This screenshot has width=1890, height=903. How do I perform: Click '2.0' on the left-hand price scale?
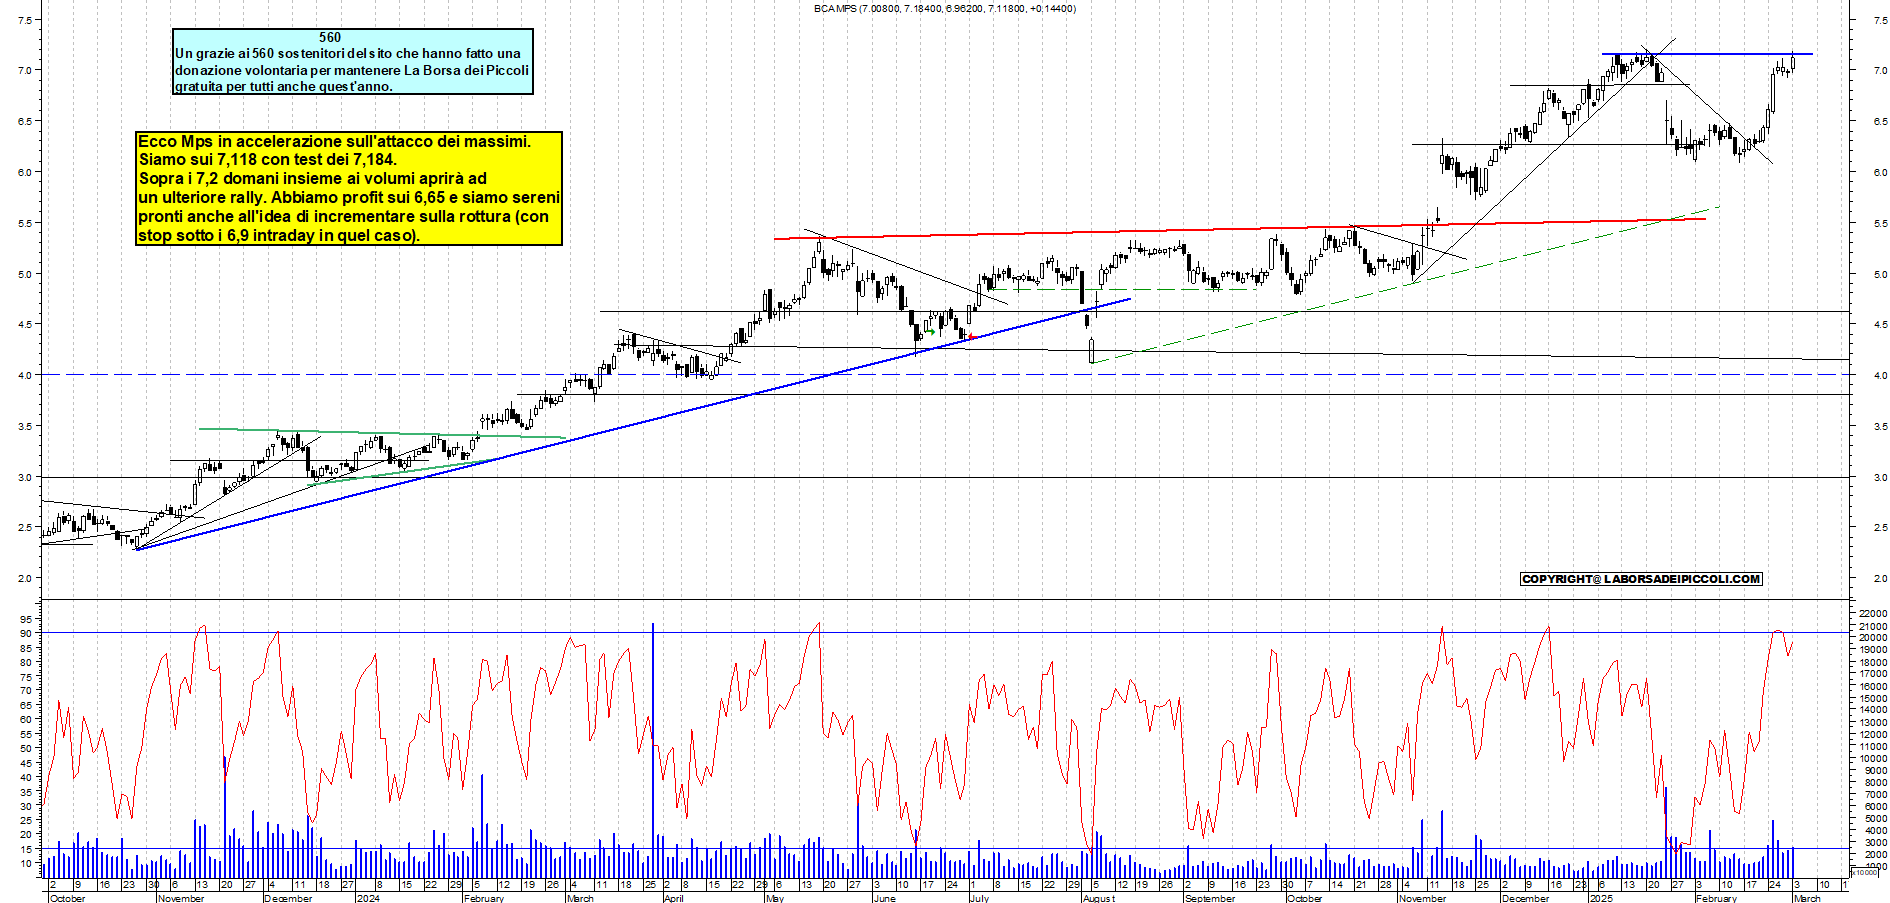[x=25, y=578]
